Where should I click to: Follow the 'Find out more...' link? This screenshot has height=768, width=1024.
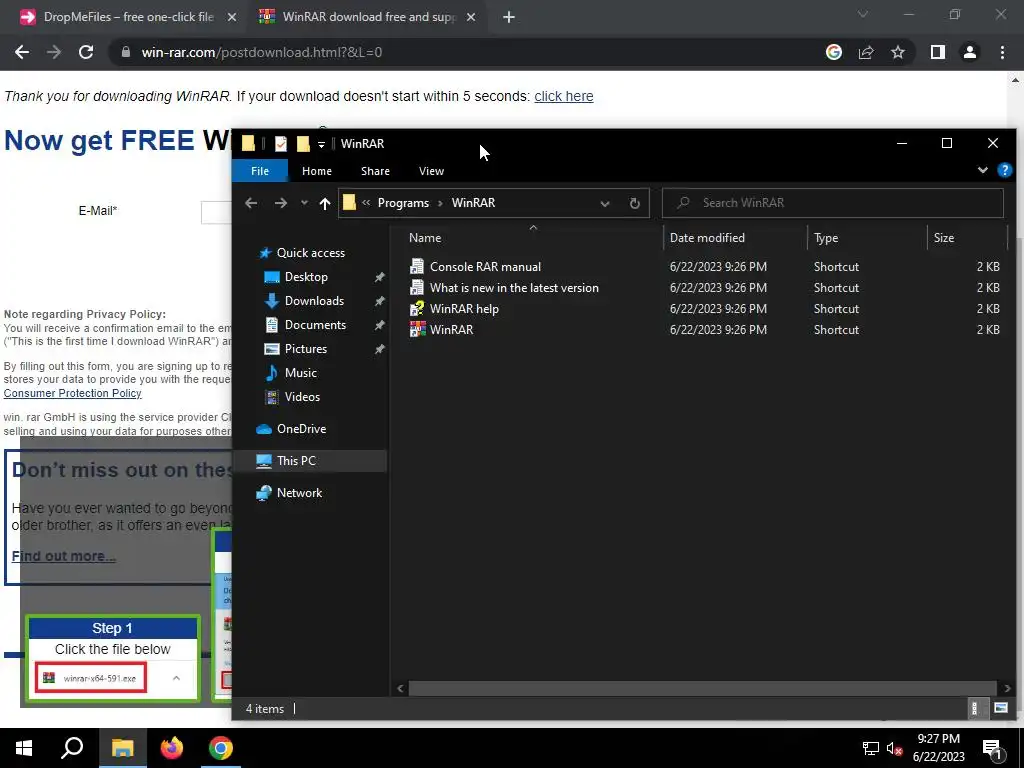click(64, 556)
